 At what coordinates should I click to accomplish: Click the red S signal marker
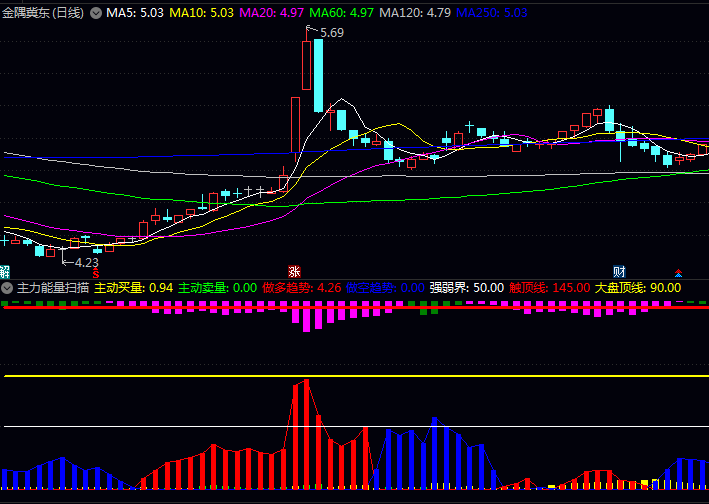[x=95, y=273]
